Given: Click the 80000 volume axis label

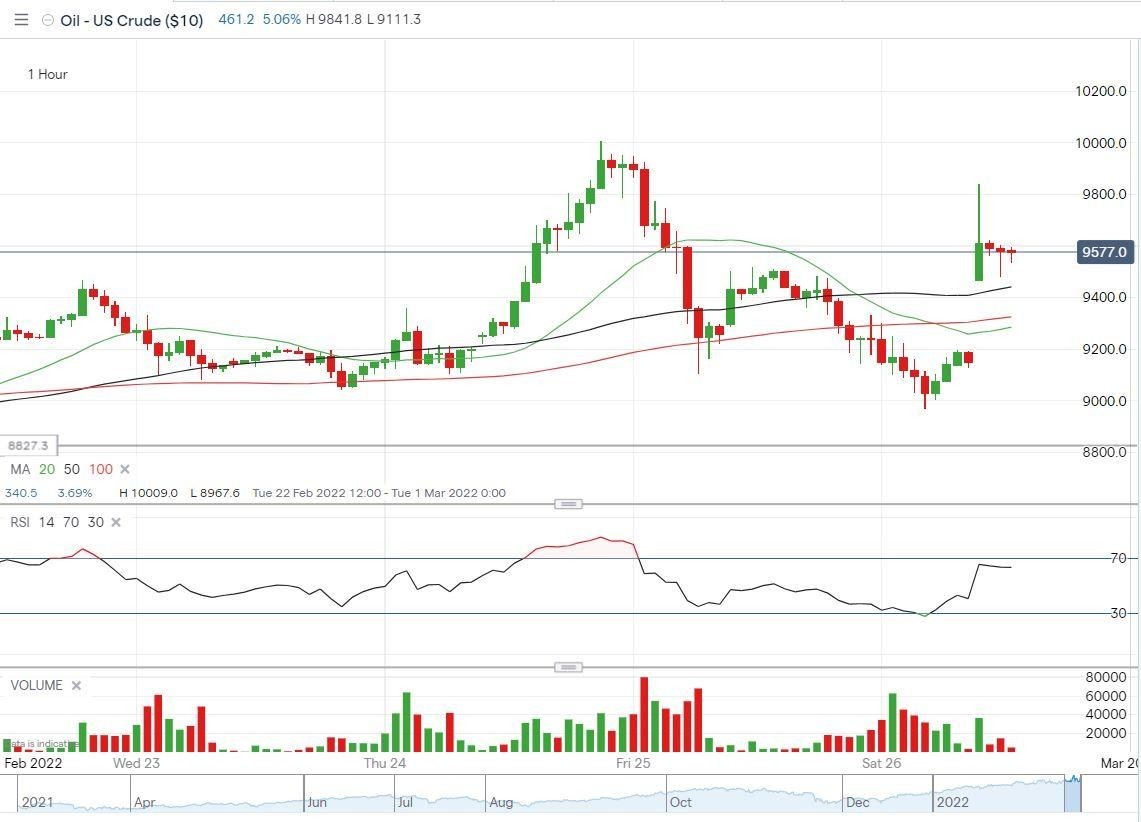Looking at the screenshot, I should (x=1106, y=677).
